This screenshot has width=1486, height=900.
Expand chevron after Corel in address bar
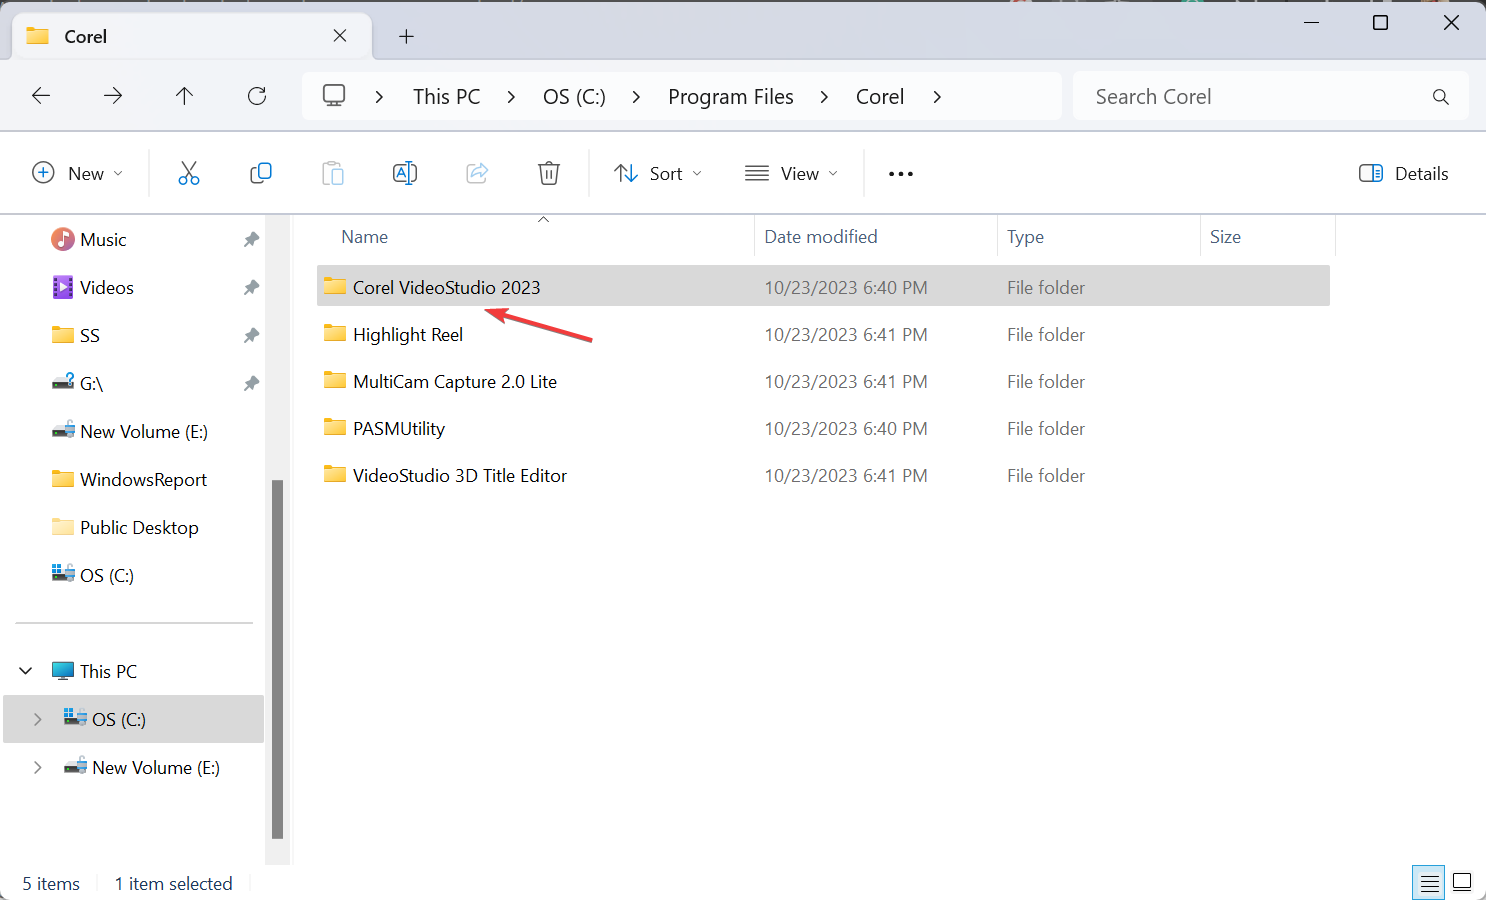[937, 97]
